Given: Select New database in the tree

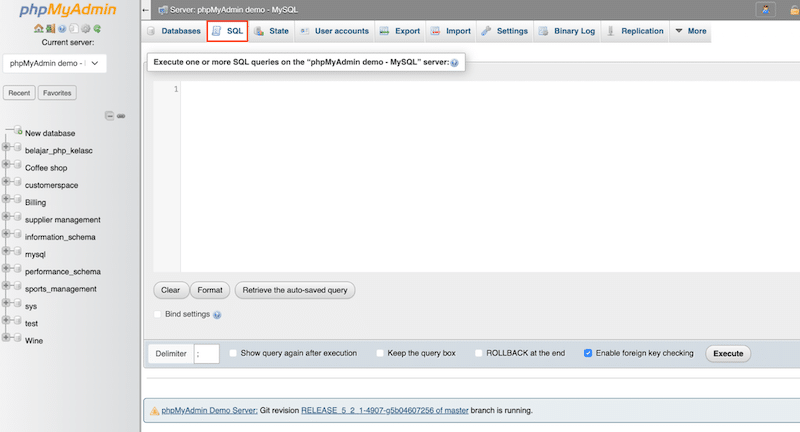Looking at the screenshot, I should tap(50, 133).
